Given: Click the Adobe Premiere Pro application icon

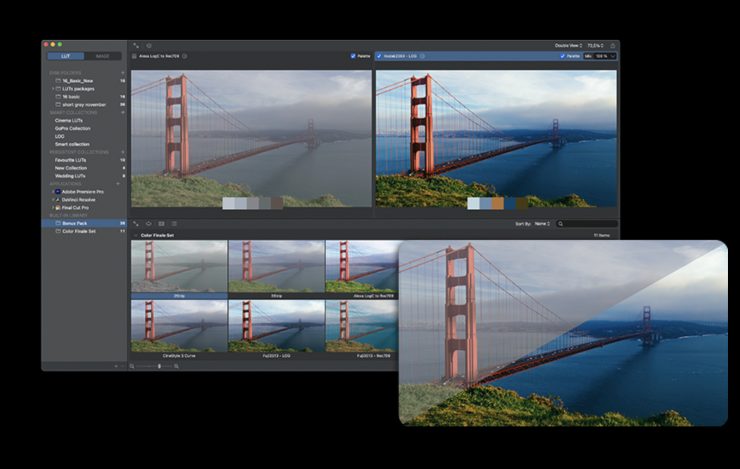Looking at the screenshot, I should coord(57,190).
